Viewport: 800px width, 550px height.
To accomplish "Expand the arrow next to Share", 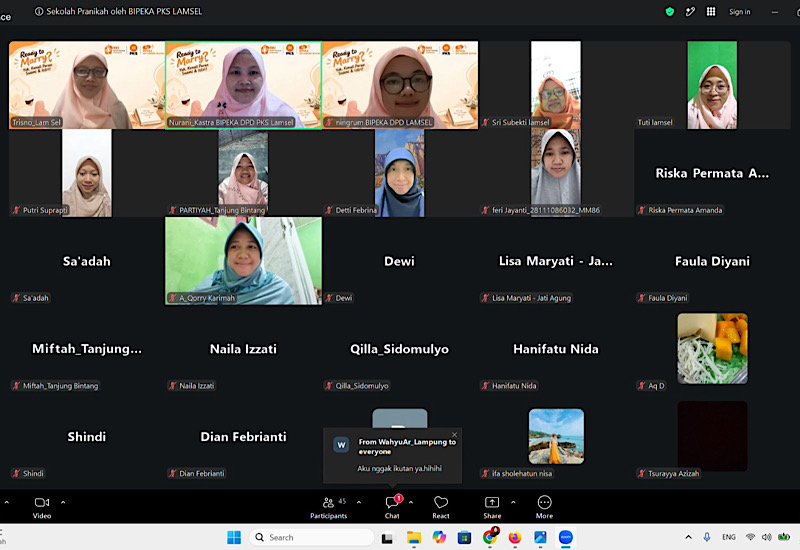I will click(x=513, y=503).
